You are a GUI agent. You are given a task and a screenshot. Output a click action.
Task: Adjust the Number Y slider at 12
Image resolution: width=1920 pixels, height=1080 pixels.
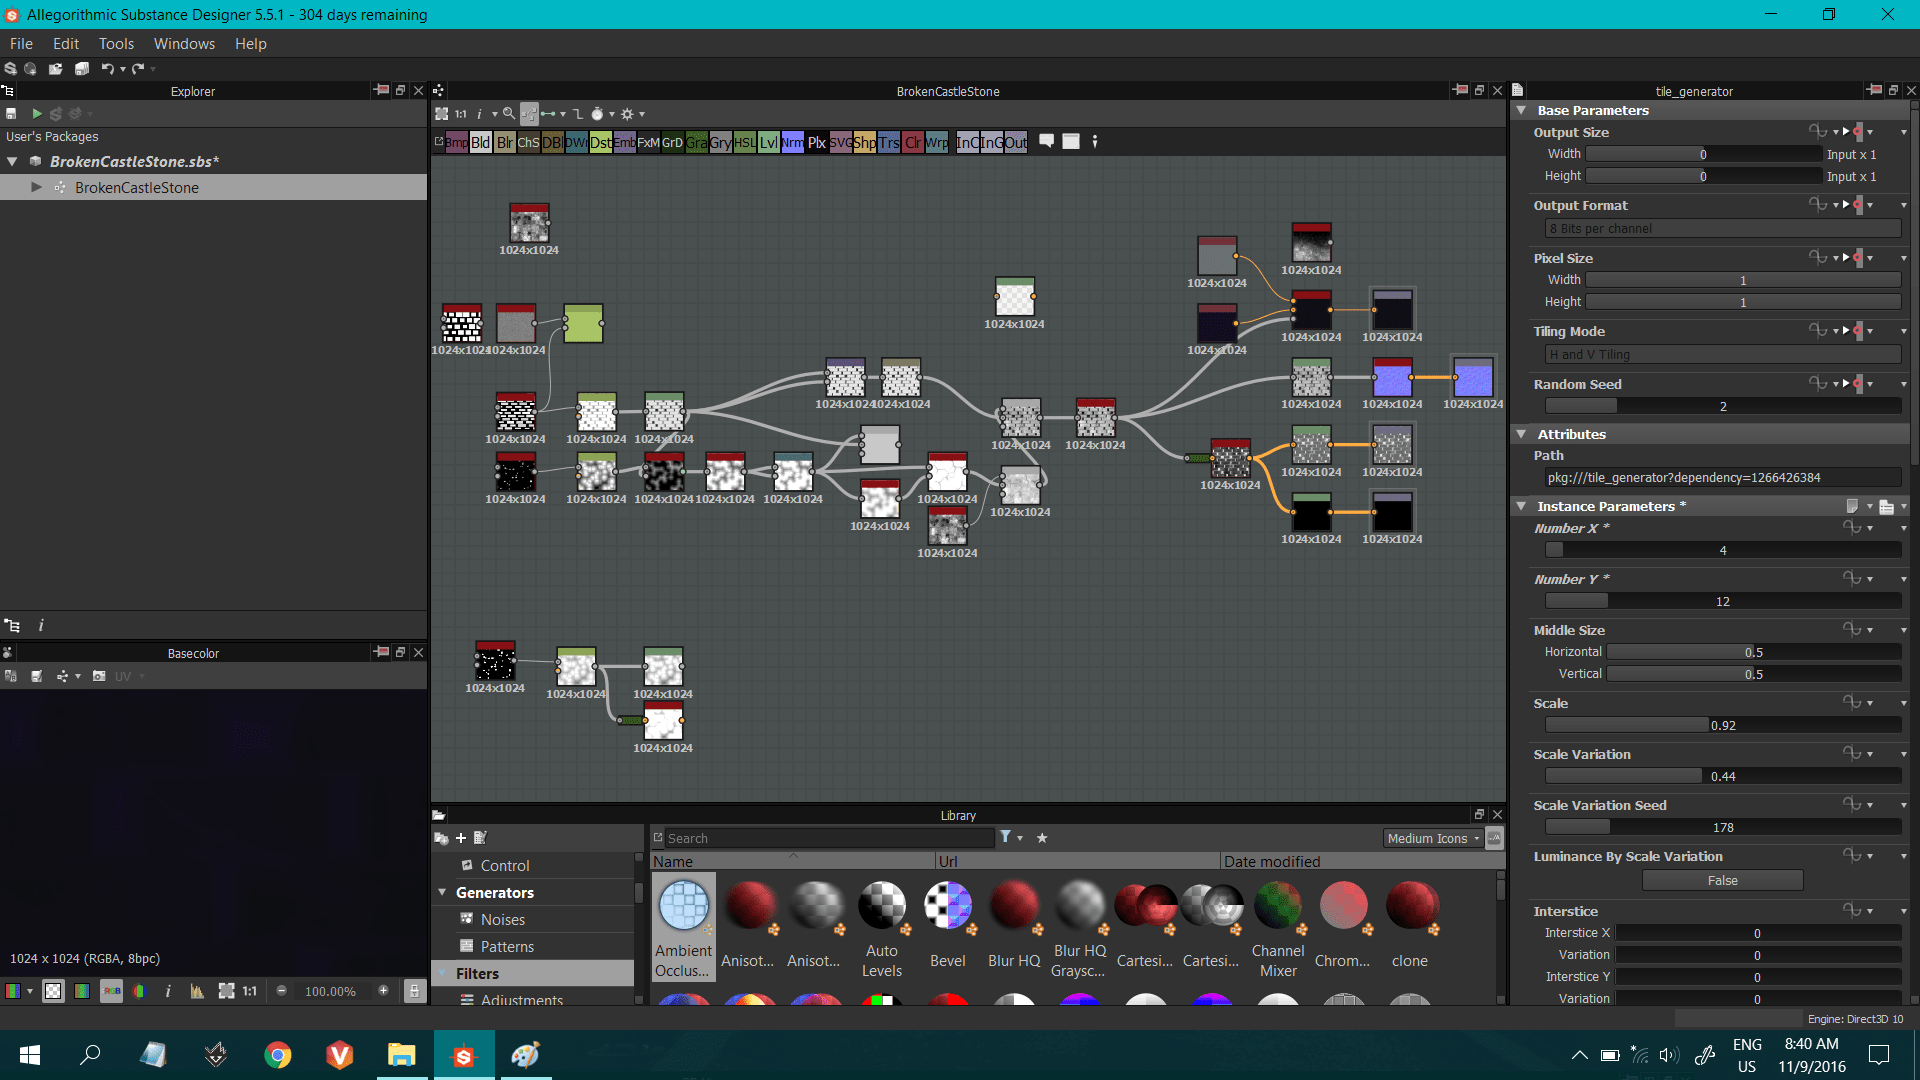[x=1722, y=602]
